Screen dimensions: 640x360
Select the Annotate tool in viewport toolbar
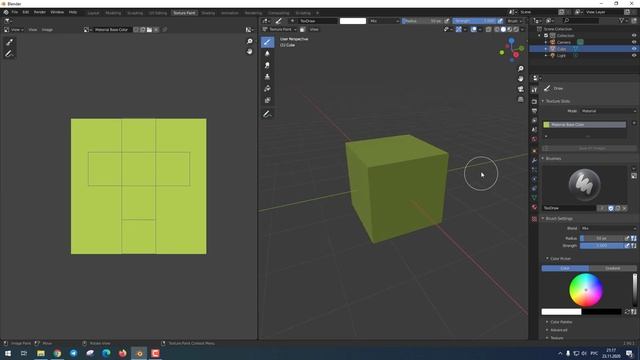pos(267,114)
